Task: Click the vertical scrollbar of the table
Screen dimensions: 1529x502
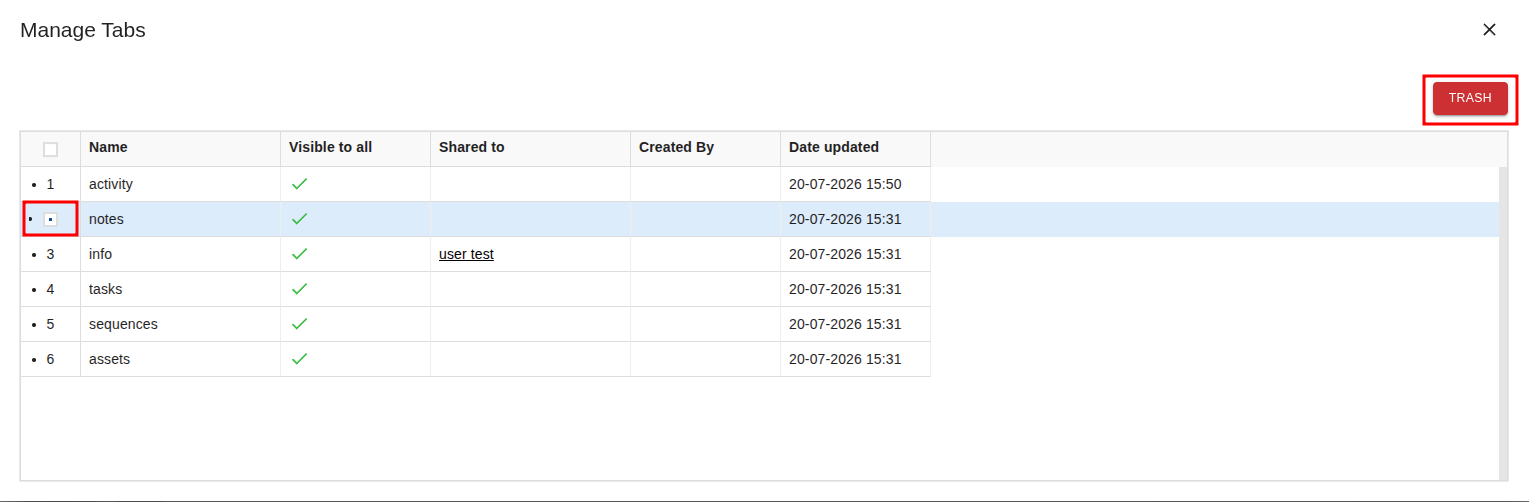Action: pyautogui.click(x=1503, y=323)
